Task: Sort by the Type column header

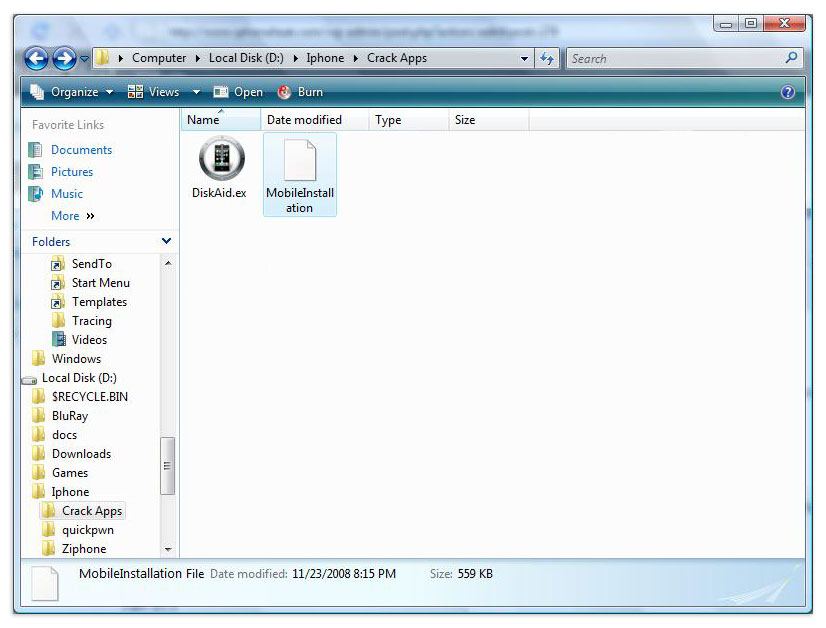Action: (x=409, y=120)
